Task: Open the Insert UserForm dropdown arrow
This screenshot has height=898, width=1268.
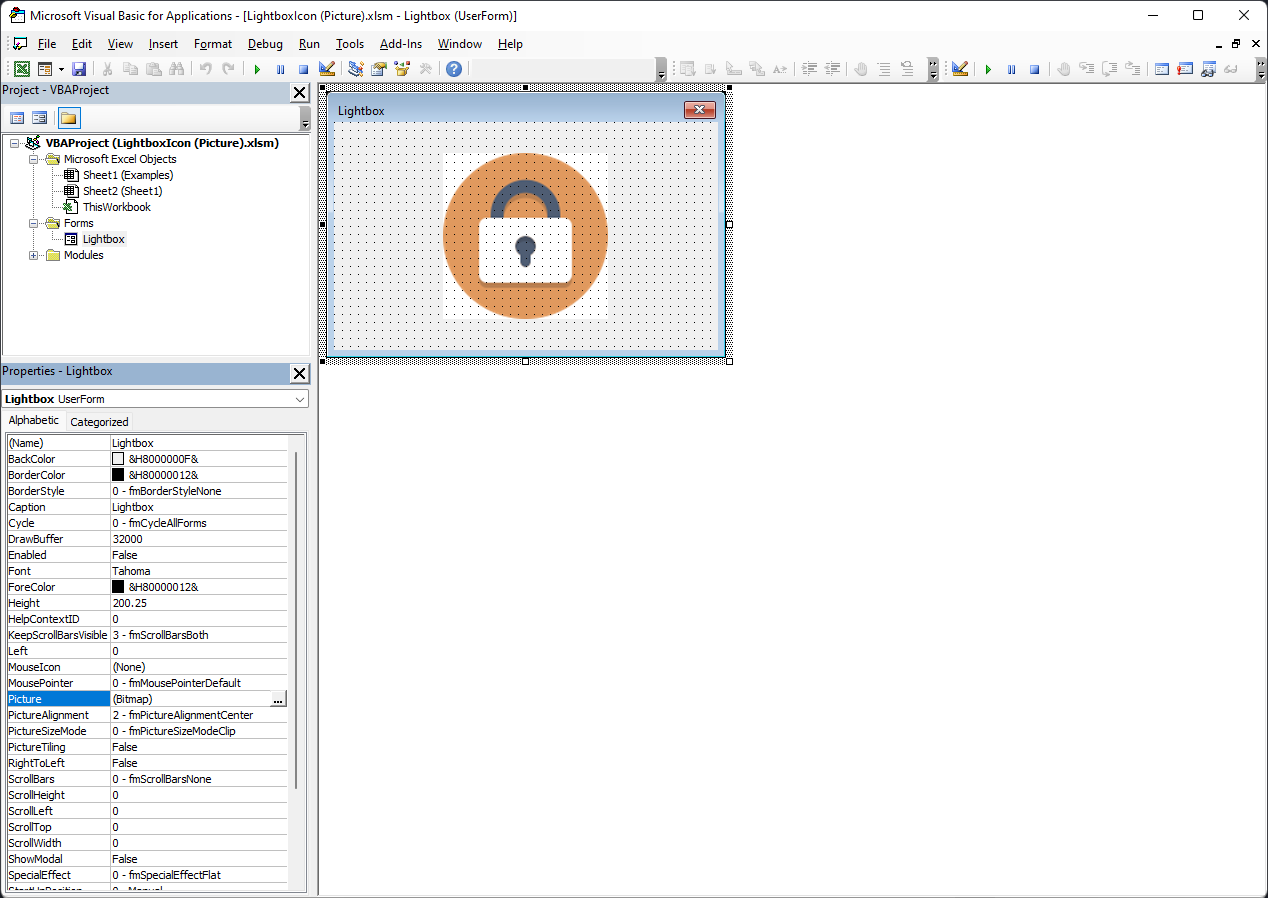Action: pos(61,69)
